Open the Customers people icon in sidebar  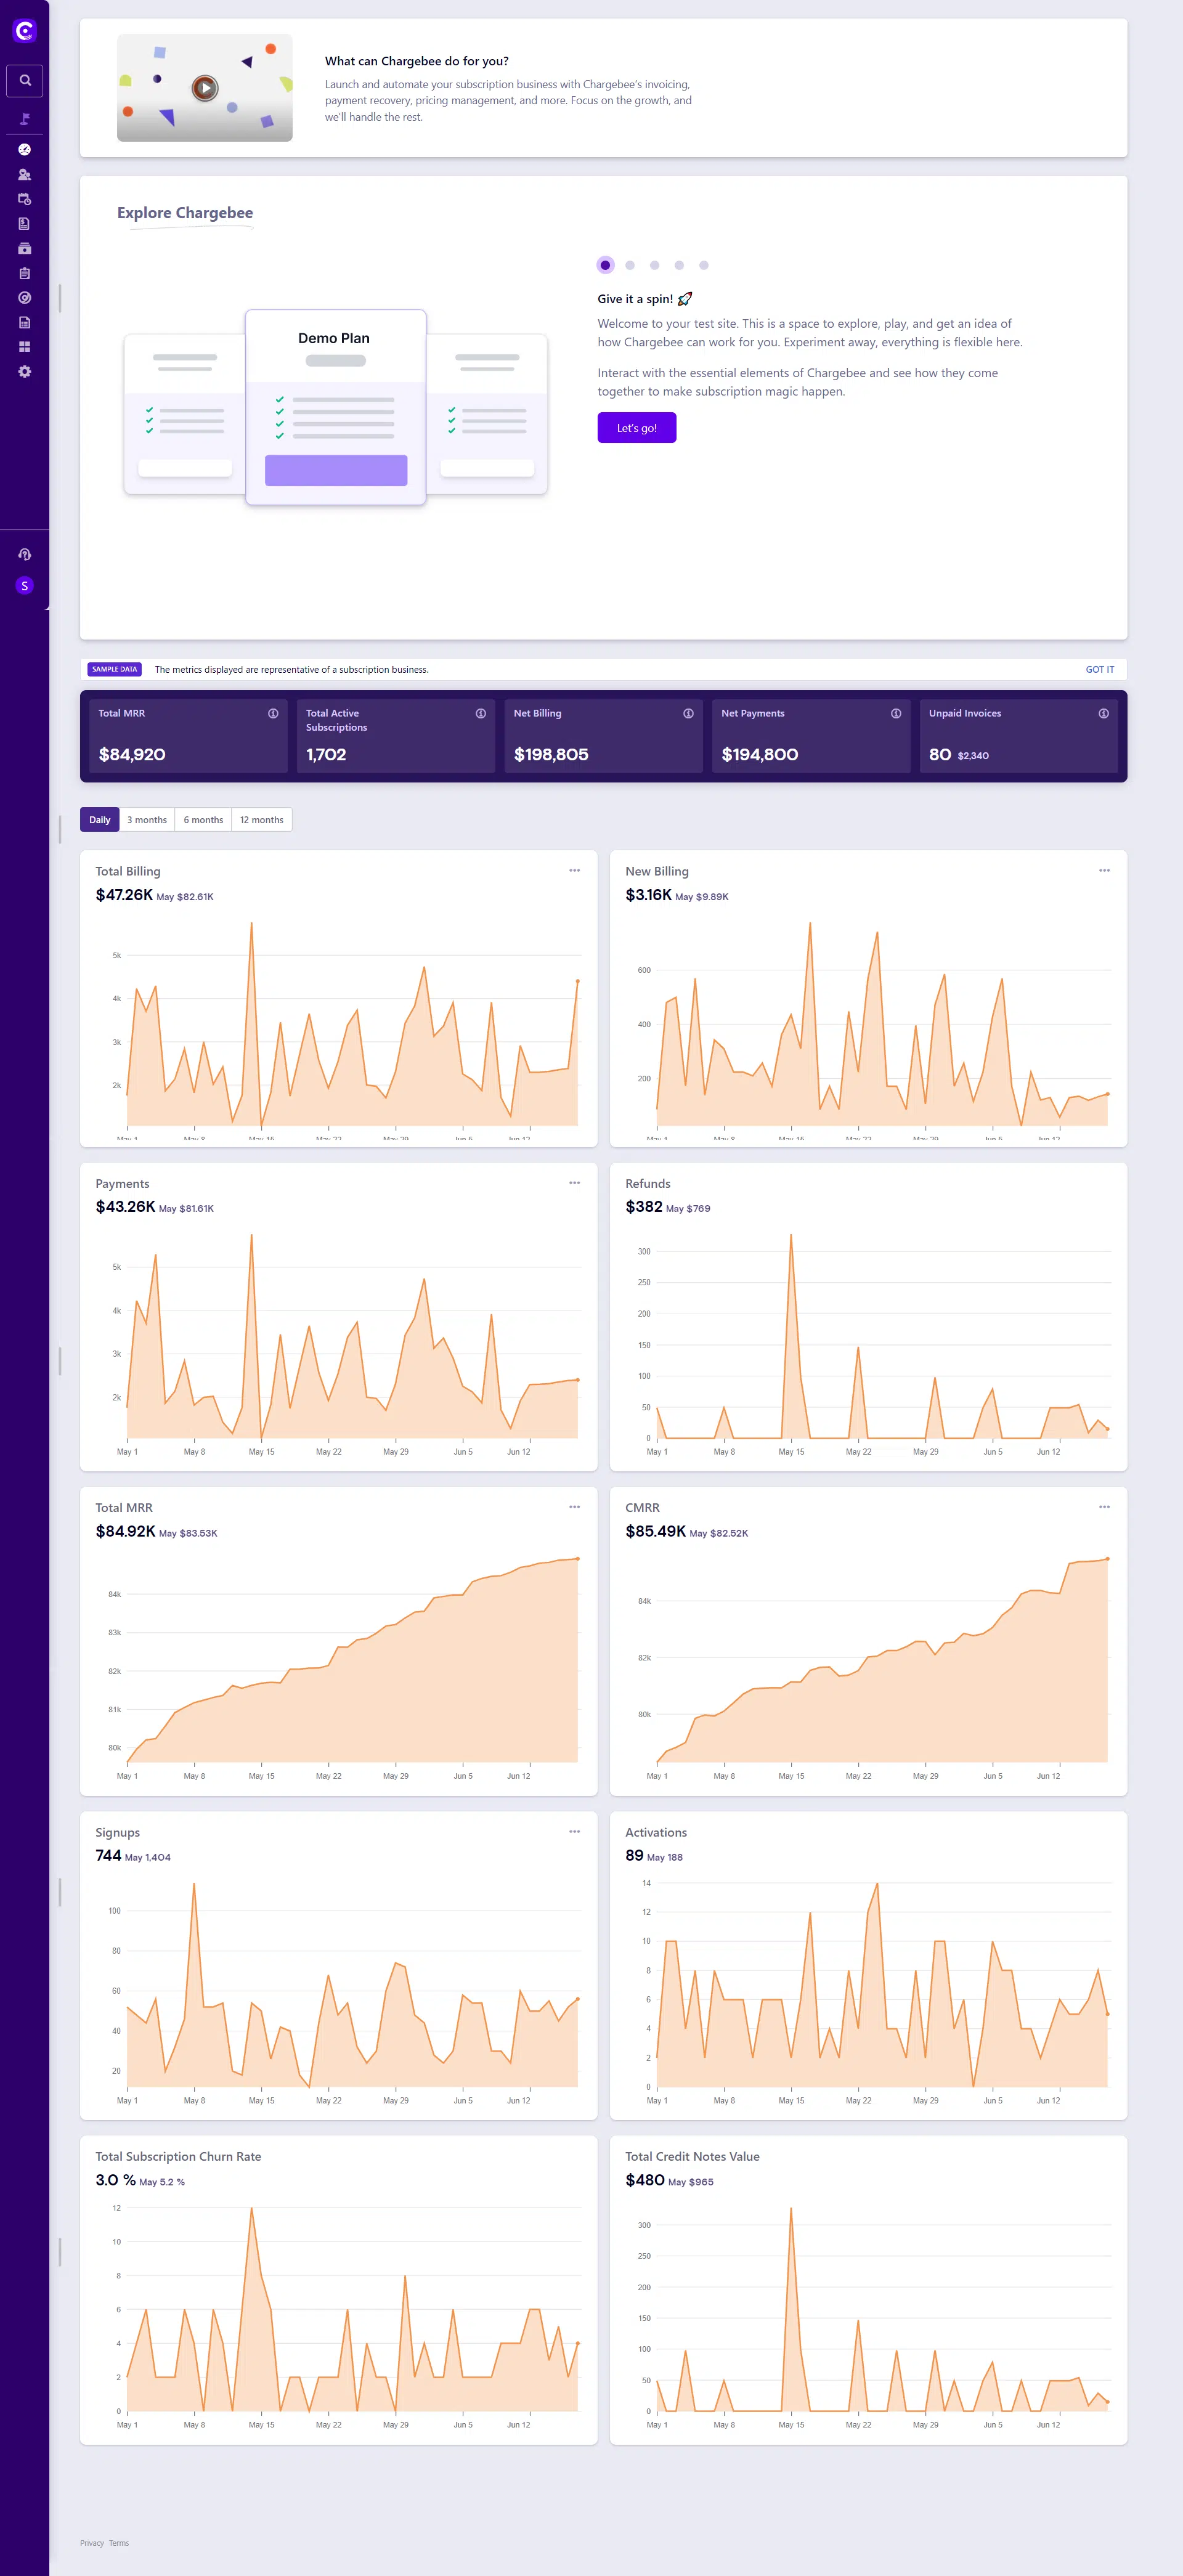[x=24, y=174]
